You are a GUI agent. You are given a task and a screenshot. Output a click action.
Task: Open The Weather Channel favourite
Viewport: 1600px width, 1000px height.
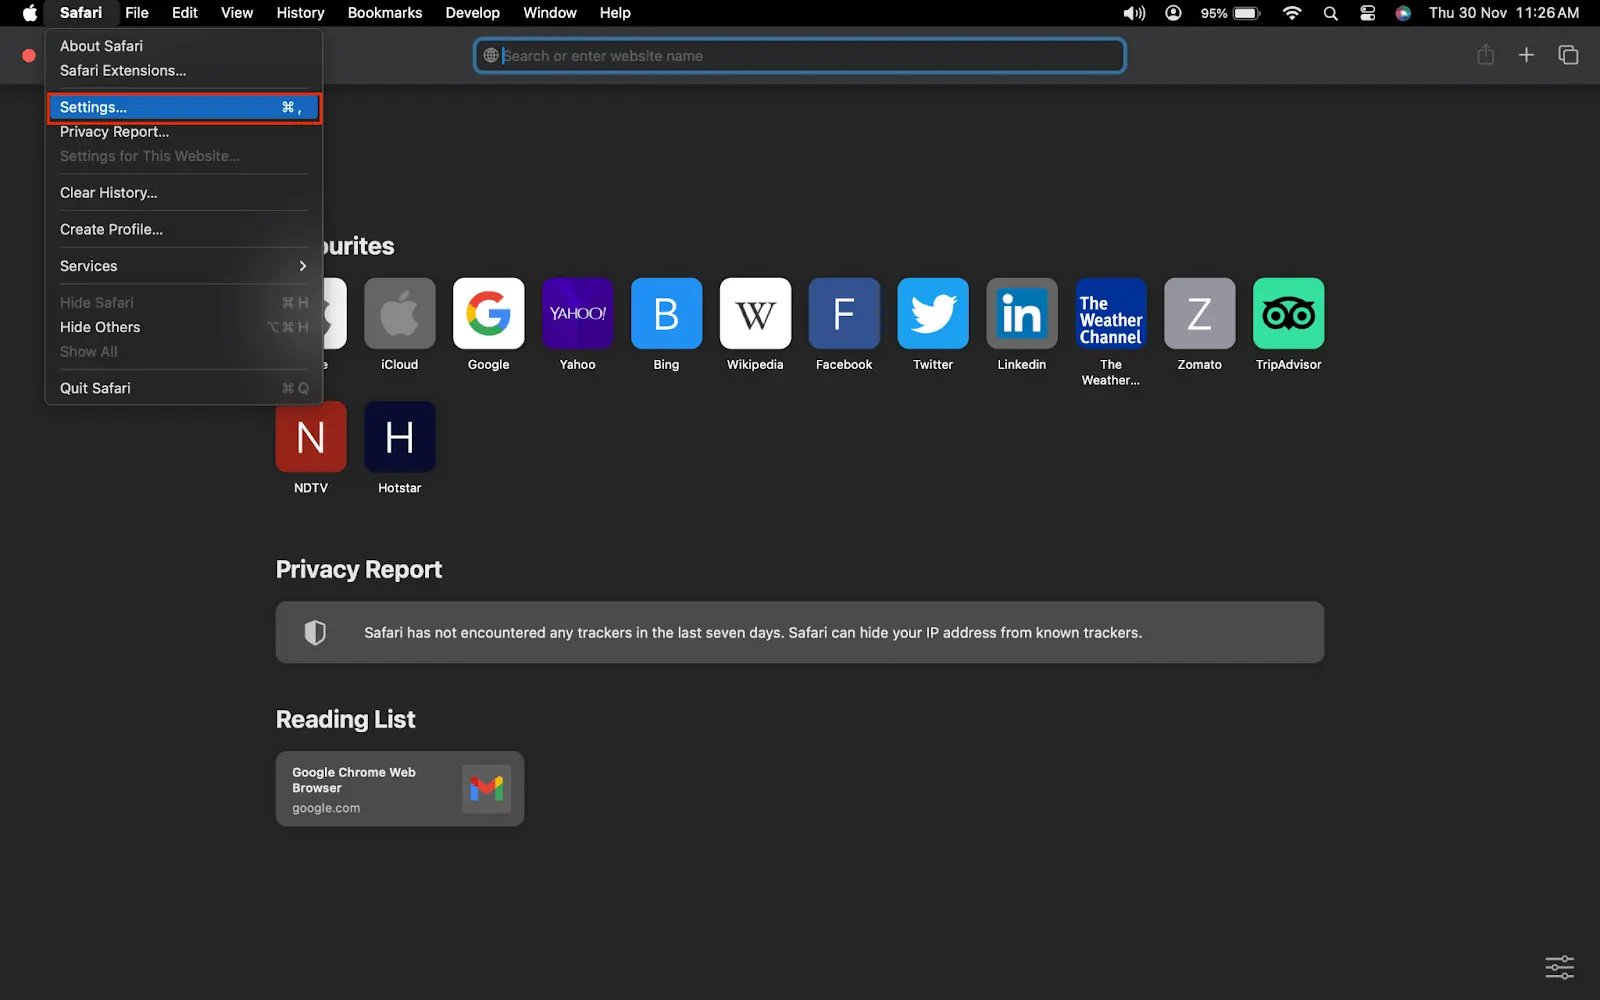(1110, 313)
